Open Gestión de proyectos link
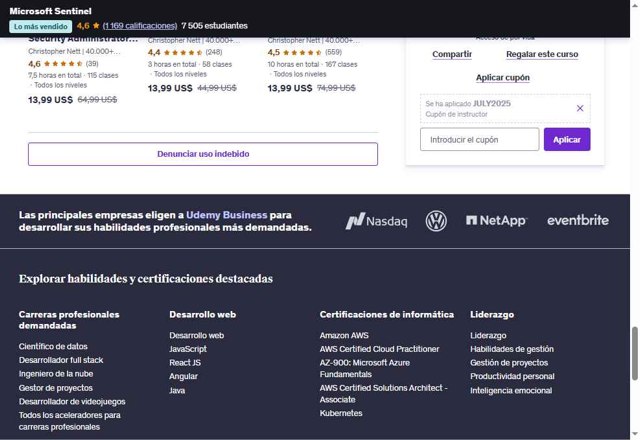Viewport: 640px width, 440px height. (509, 363)
